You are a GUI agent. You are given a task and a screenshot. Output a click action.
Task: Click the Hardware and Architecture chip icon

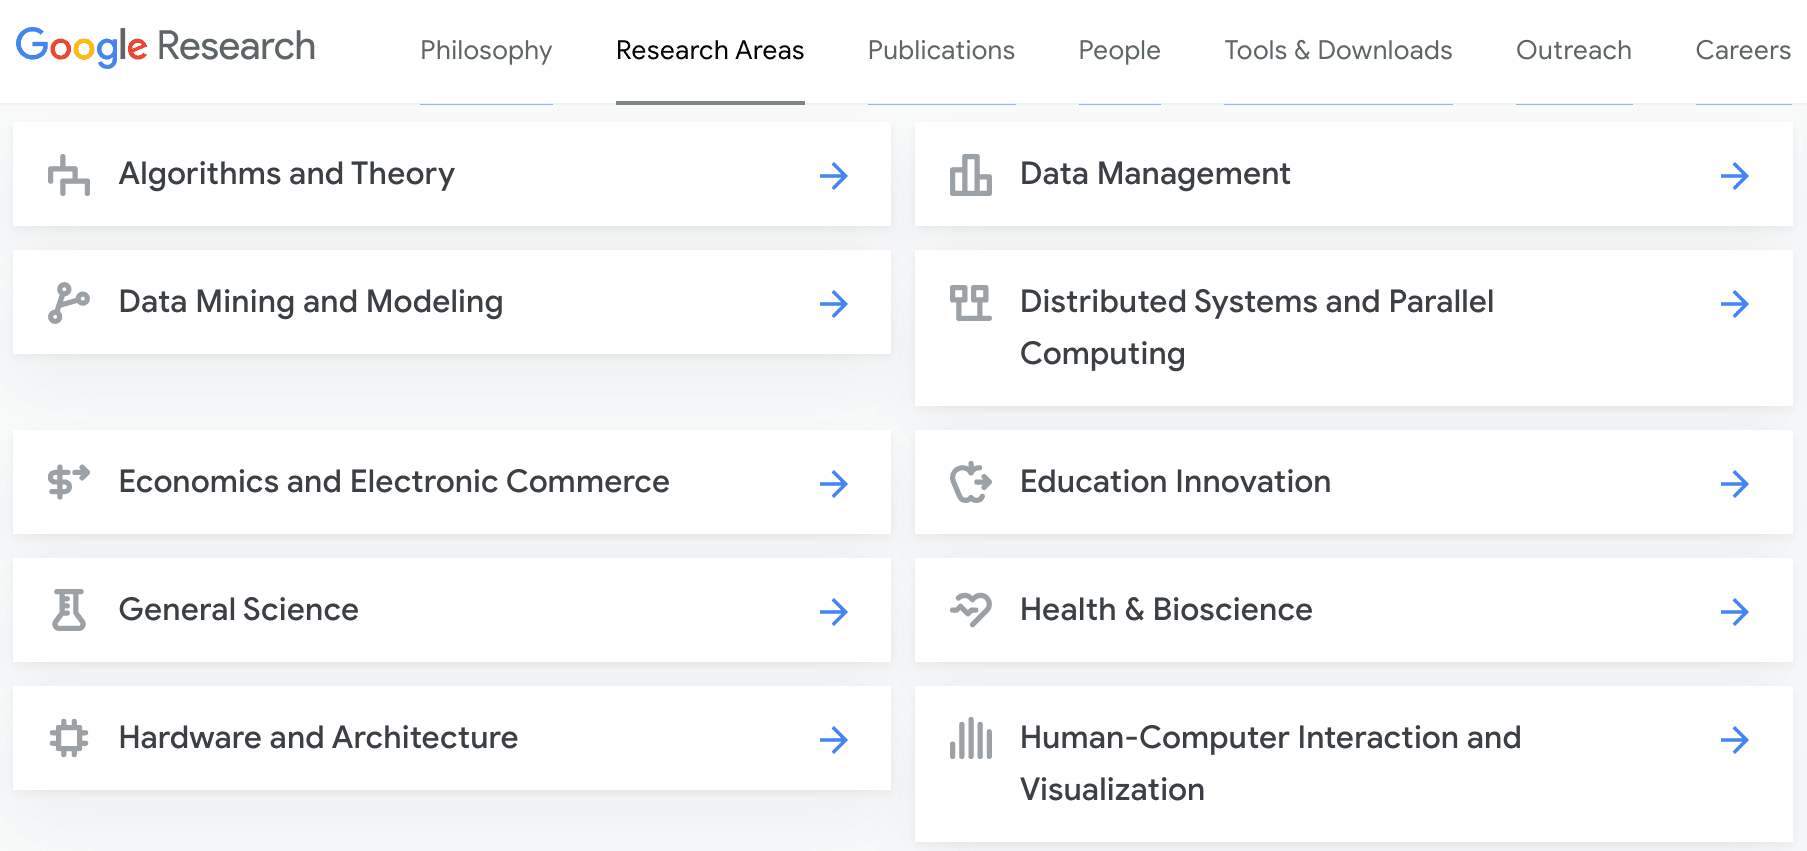point(69,738)
